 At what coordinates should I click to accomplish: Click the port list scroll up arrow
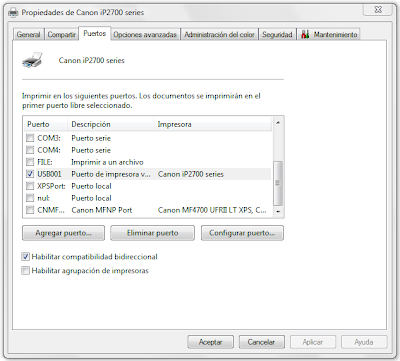coord(278,123)
